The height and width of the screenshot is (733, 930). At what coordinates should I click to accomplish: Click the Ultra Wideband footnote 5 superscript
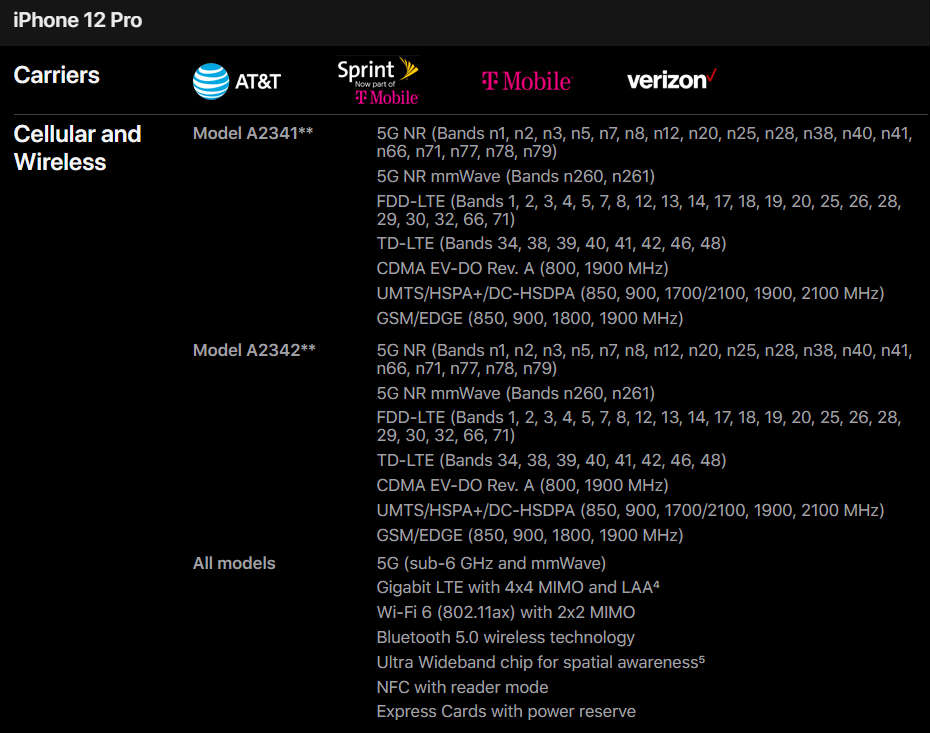pyautogui.click(x=702, y=659)
